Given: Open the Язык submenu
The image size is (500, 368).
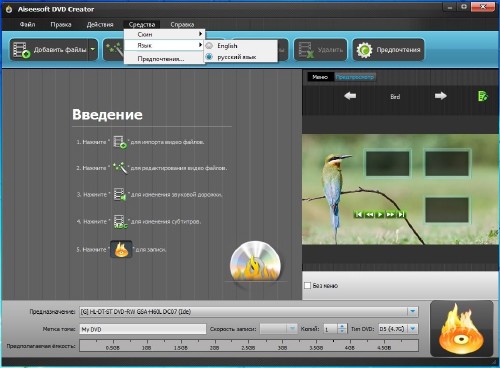Looking at the screenshot, I should [x=164, y=45].
